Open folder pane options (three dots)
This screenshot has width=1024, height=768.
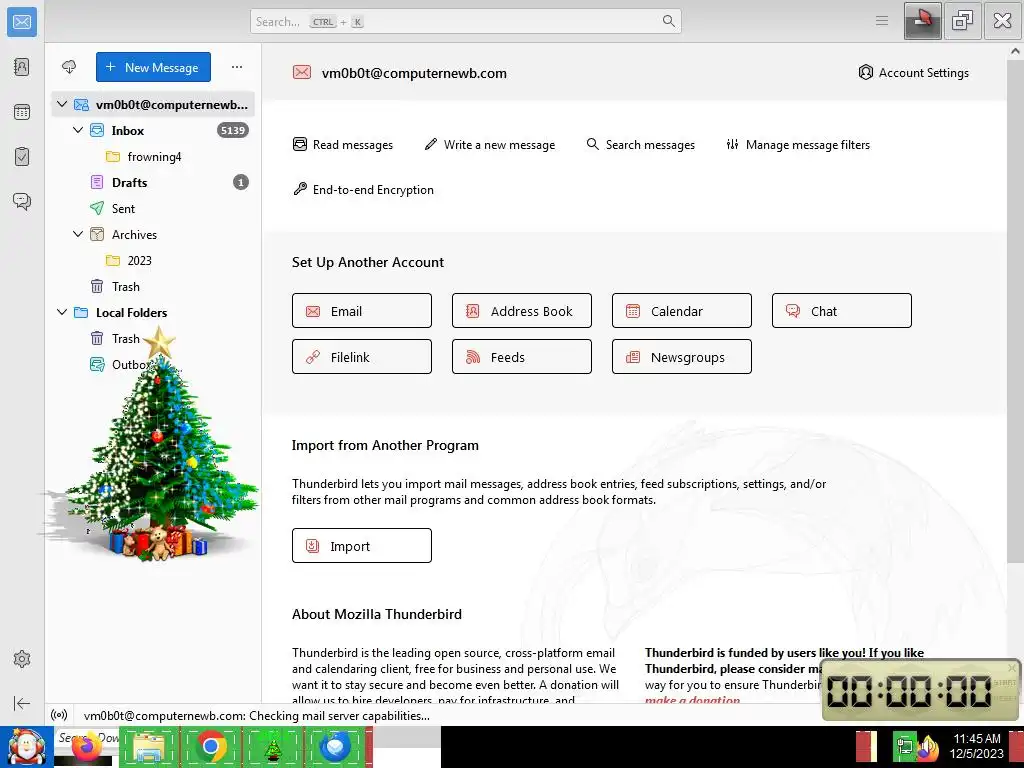click(236, 67)
